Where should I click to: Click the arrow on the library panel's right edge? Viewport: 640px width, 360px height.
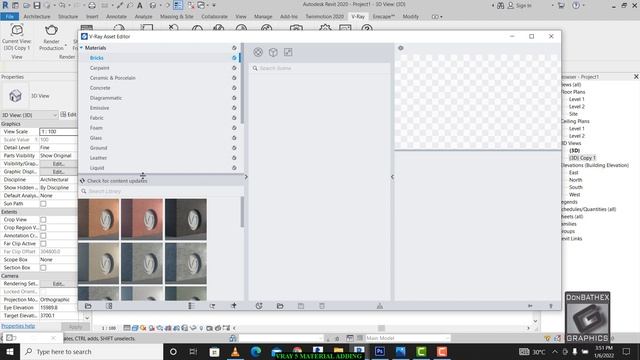click(246, 177)
